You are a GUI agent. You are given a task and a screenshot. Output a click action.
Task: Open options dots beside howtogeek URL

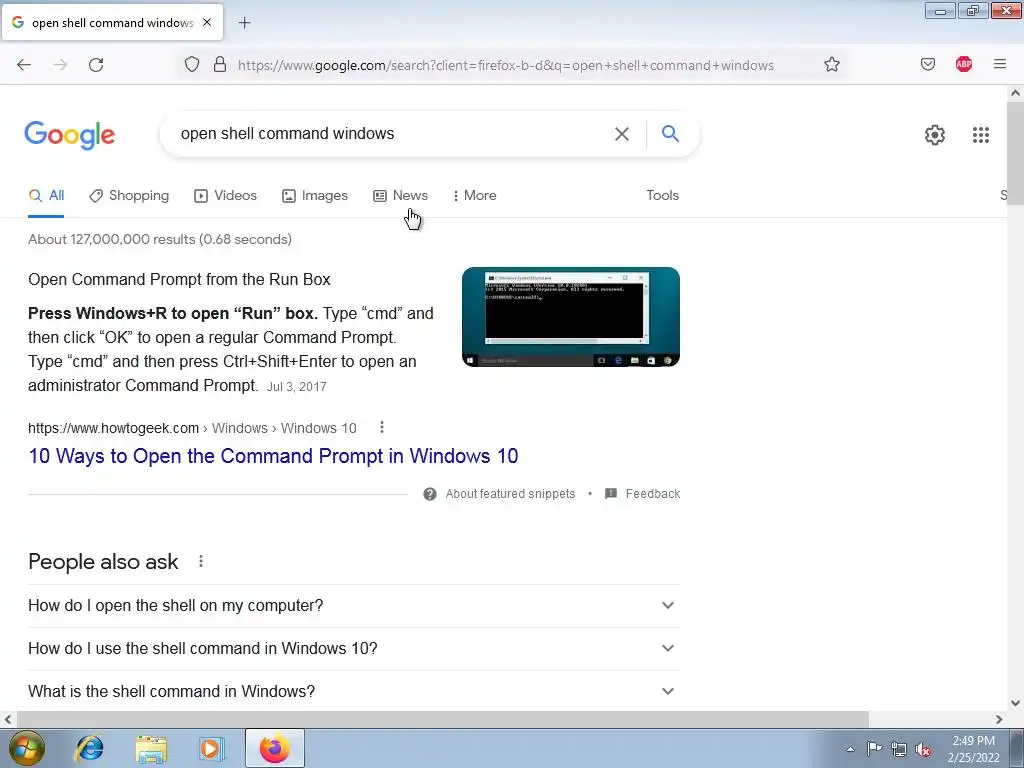coord(381,428)
